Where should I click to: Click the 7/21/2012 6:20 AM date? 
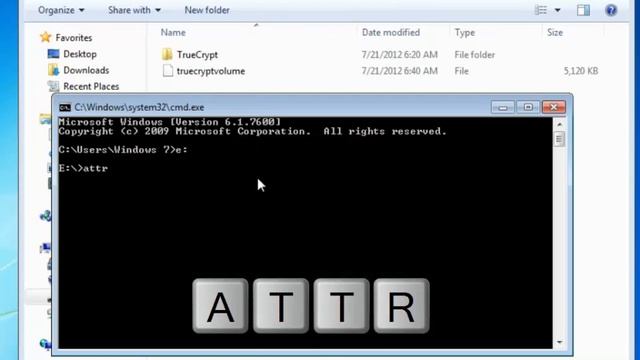(400, 55)
